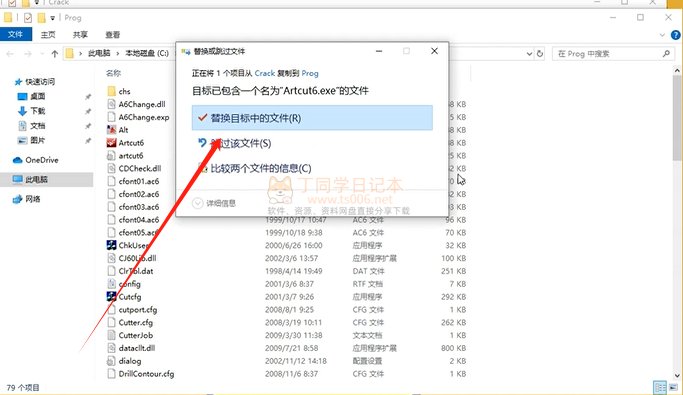Viewport: 683px width, 395px height.
Task: Open the address bar history dropdown
Action: (529, 54)
